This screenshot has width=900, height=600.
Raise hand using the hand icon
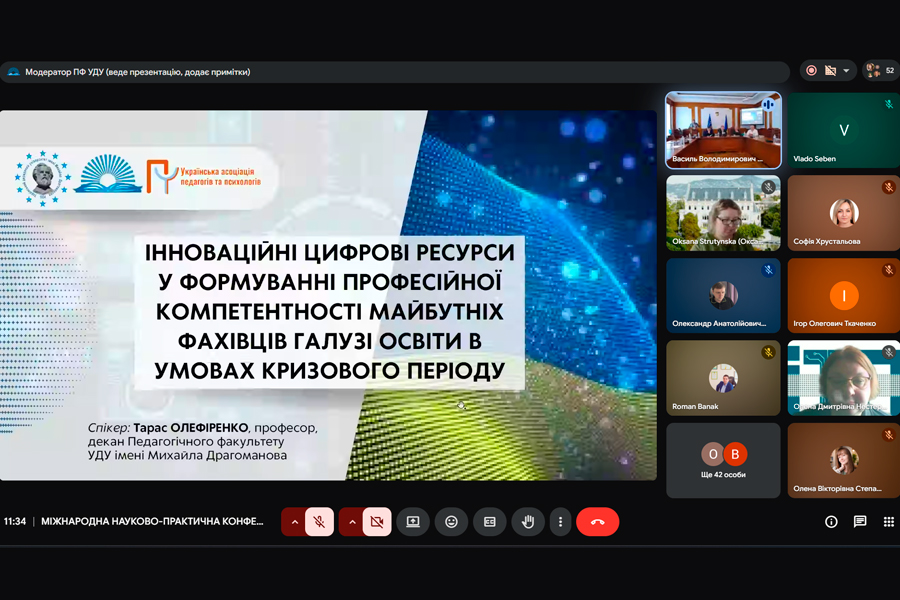click(x=527, y=522)
